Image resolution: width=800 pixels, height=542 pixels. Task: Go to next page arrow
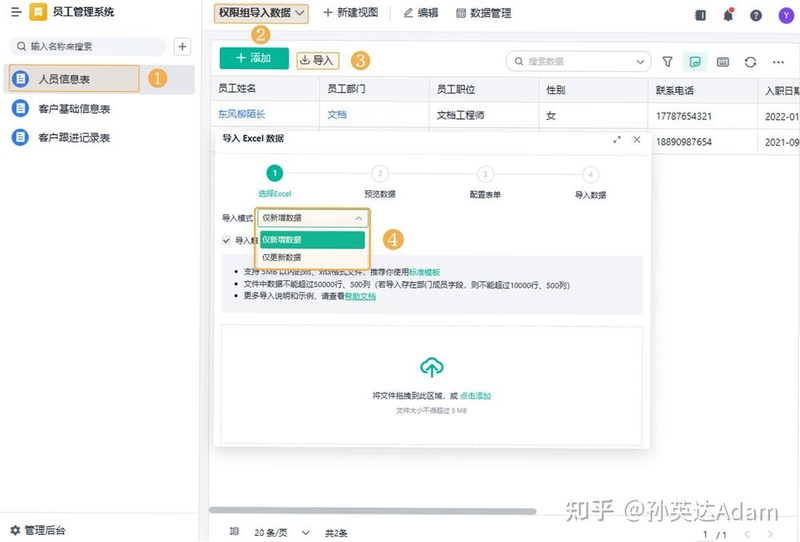point(770,534)
